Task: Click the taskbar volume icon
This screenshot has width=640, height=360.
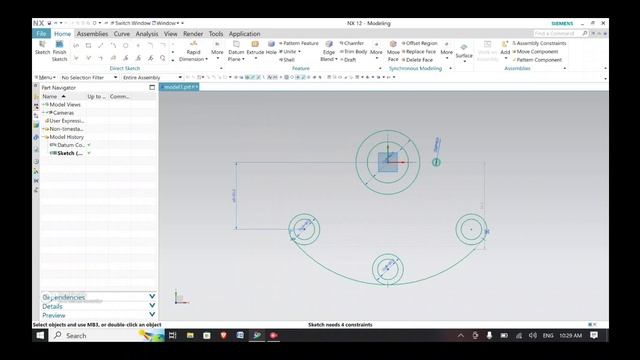Action: pyautogui.click(x=533, y=336)
